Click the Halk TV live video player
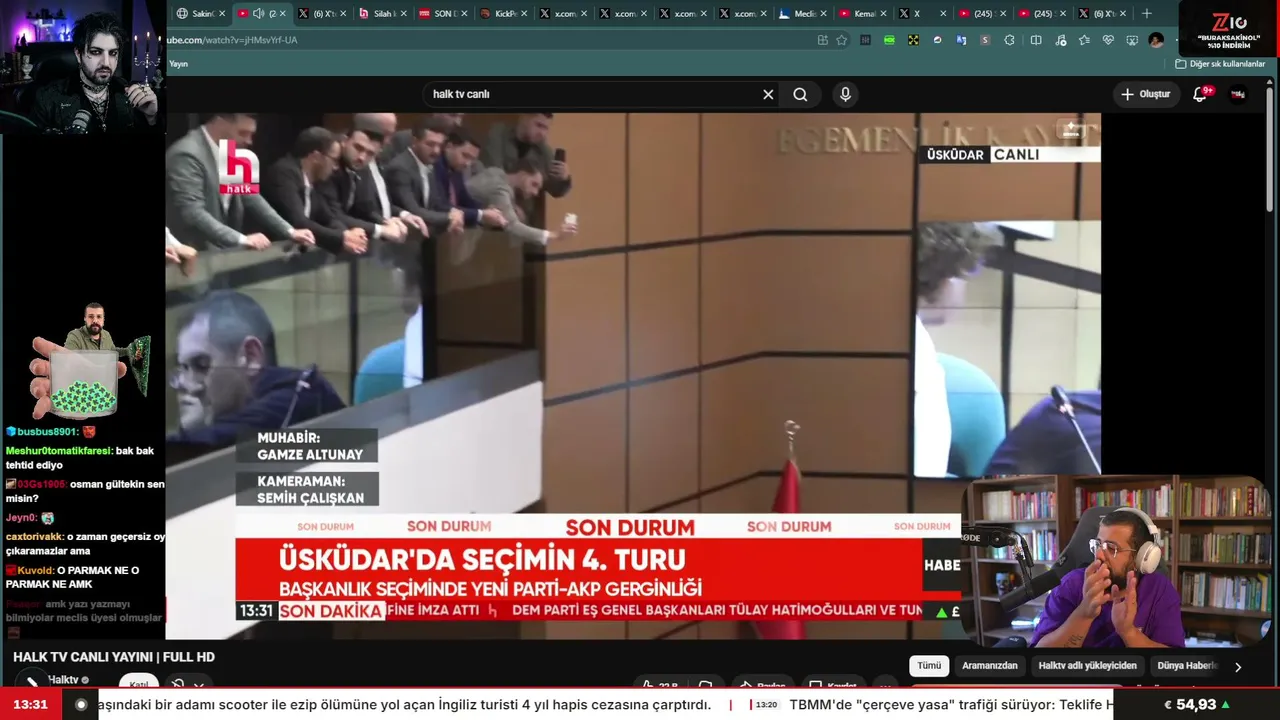The image size is (1280, 720). coord(633,376)
